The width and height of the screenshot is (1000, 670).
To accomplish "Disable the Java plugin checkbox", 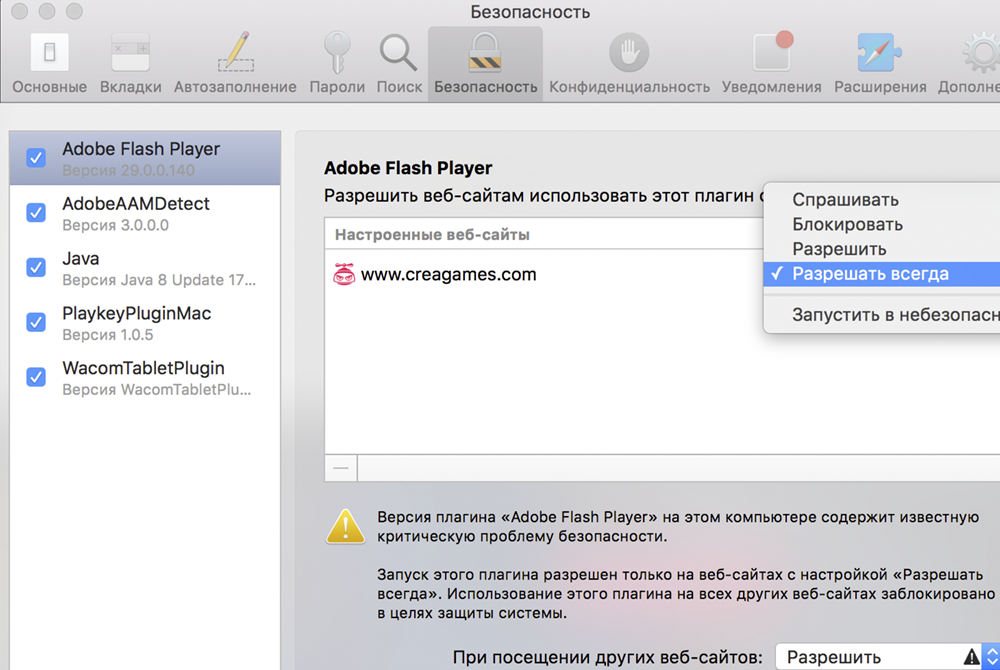I will click(x=36, y=268).
